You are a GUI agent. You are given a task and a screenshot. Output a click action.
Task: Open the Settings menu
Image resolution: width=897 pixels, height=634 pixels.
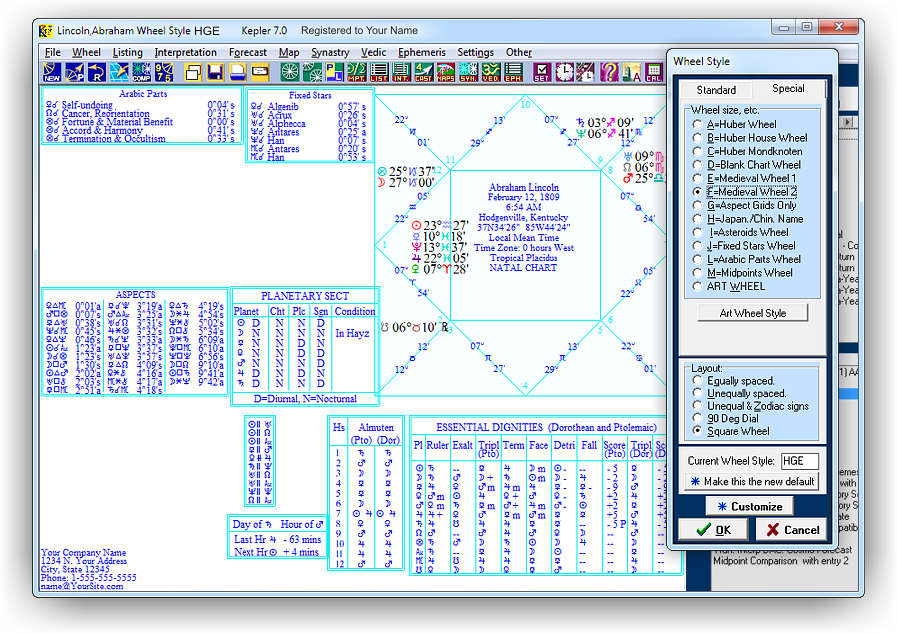pyautogui.click(x=475, y=52)
